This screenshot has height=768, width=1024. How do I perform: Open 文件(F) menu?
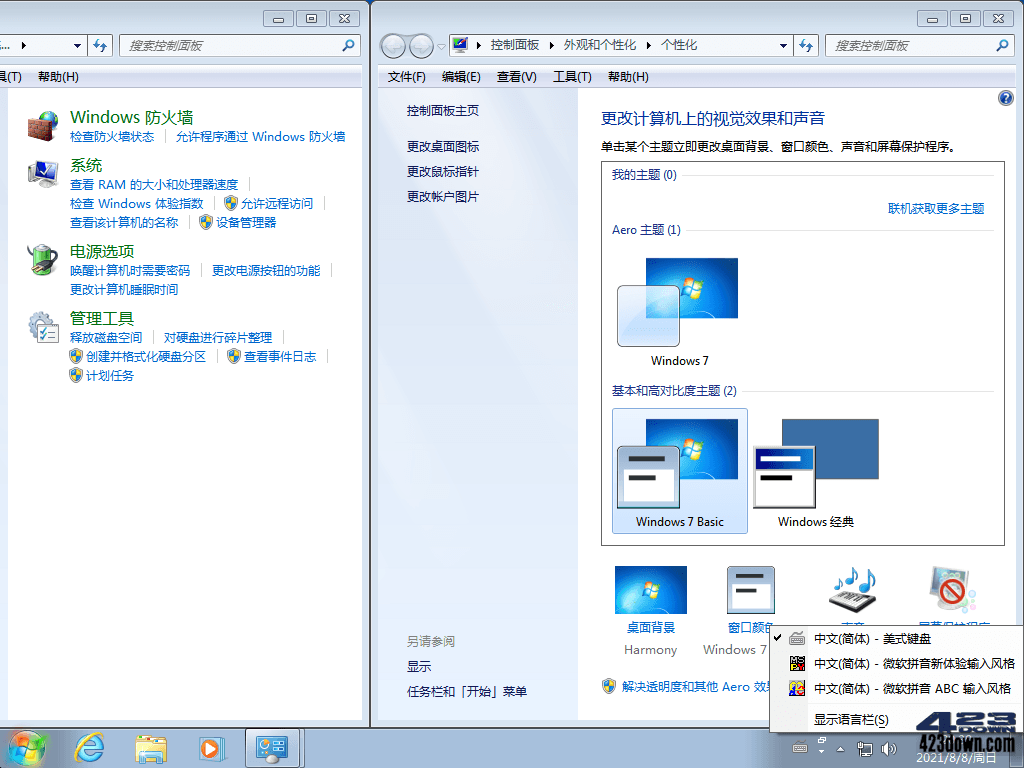(x=406, y=76)
